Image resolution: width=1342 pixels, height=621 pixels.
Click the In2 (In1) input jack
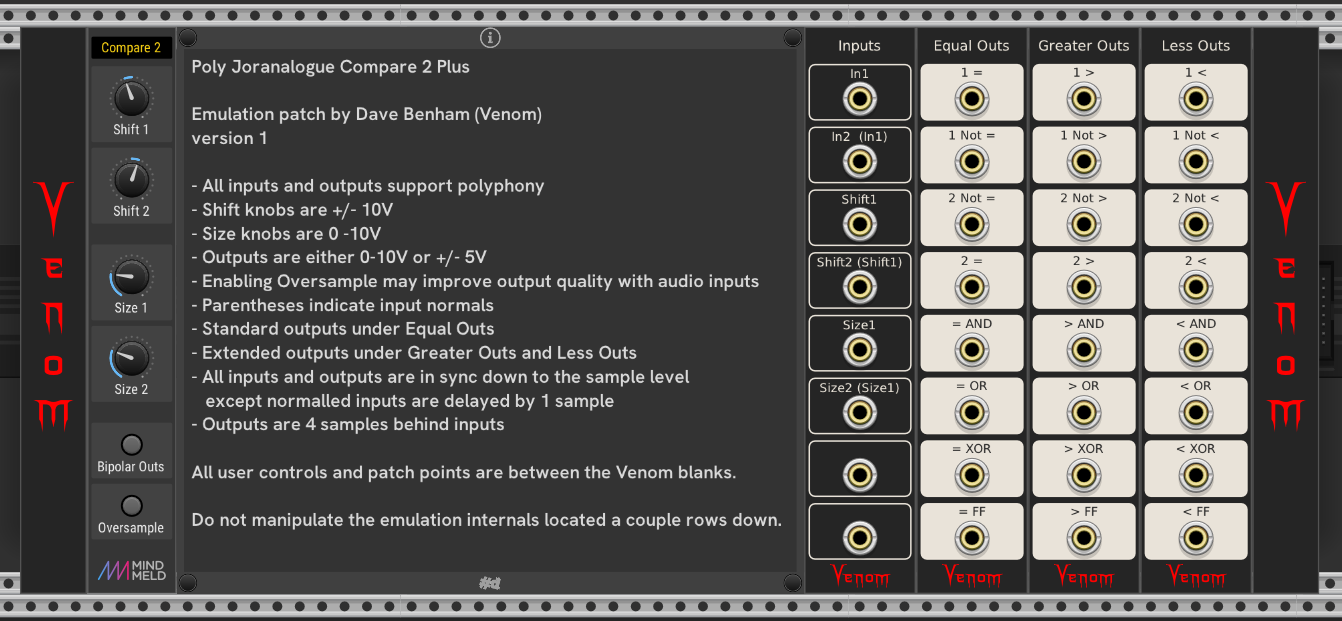pyautogui.click(x=859, y=162)
